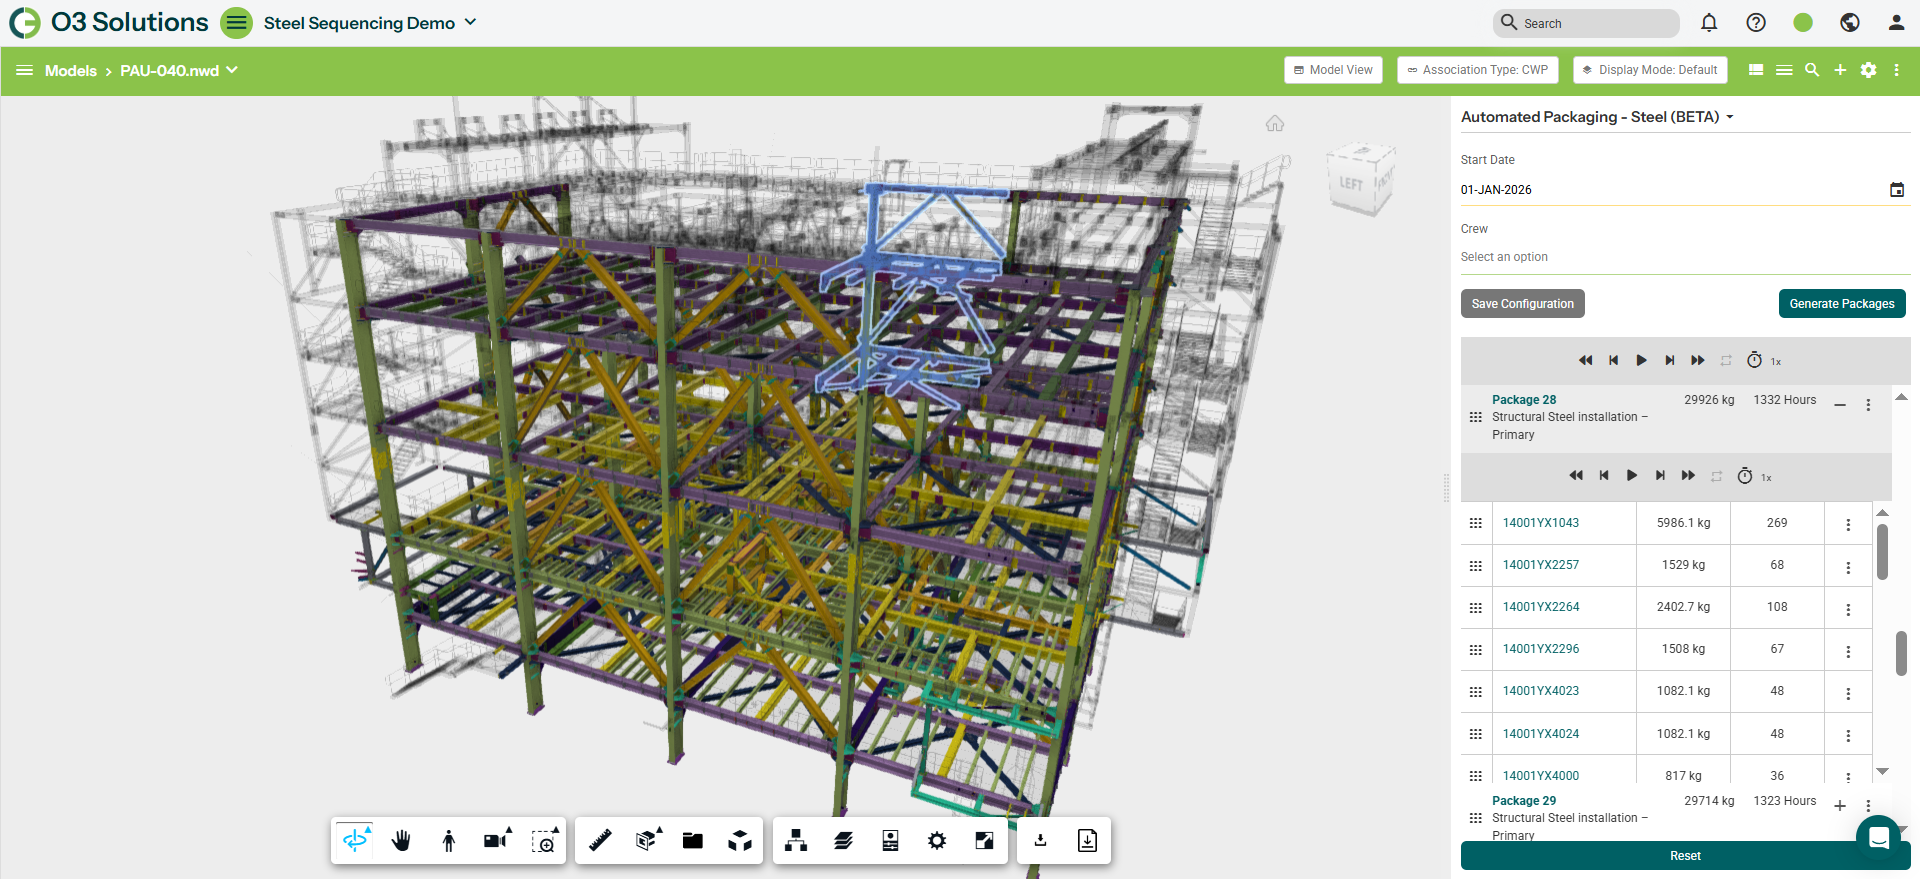Change the top playback speed 1x timer
1920x879 pixels.
pyautogui.click(x=1763, y=361)
